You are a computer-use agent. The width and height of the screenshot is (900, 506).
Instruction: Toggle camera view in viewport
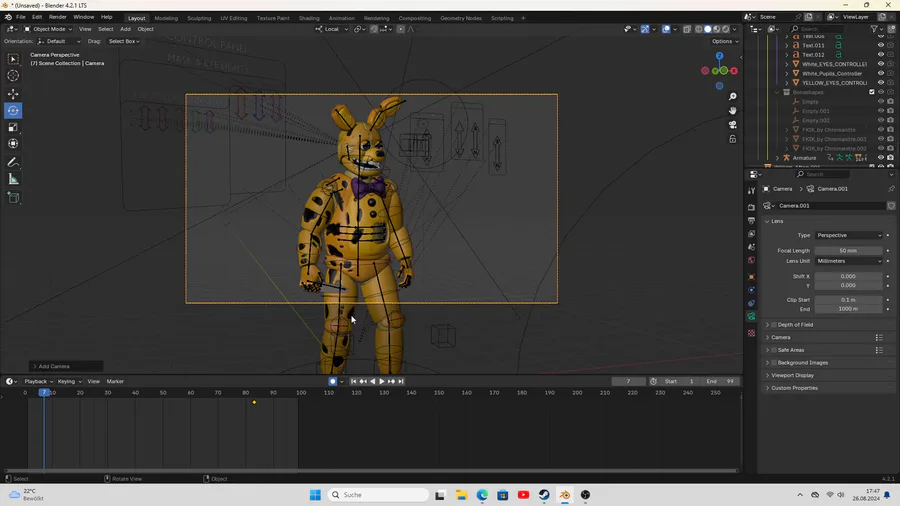(x=733, y=125)
